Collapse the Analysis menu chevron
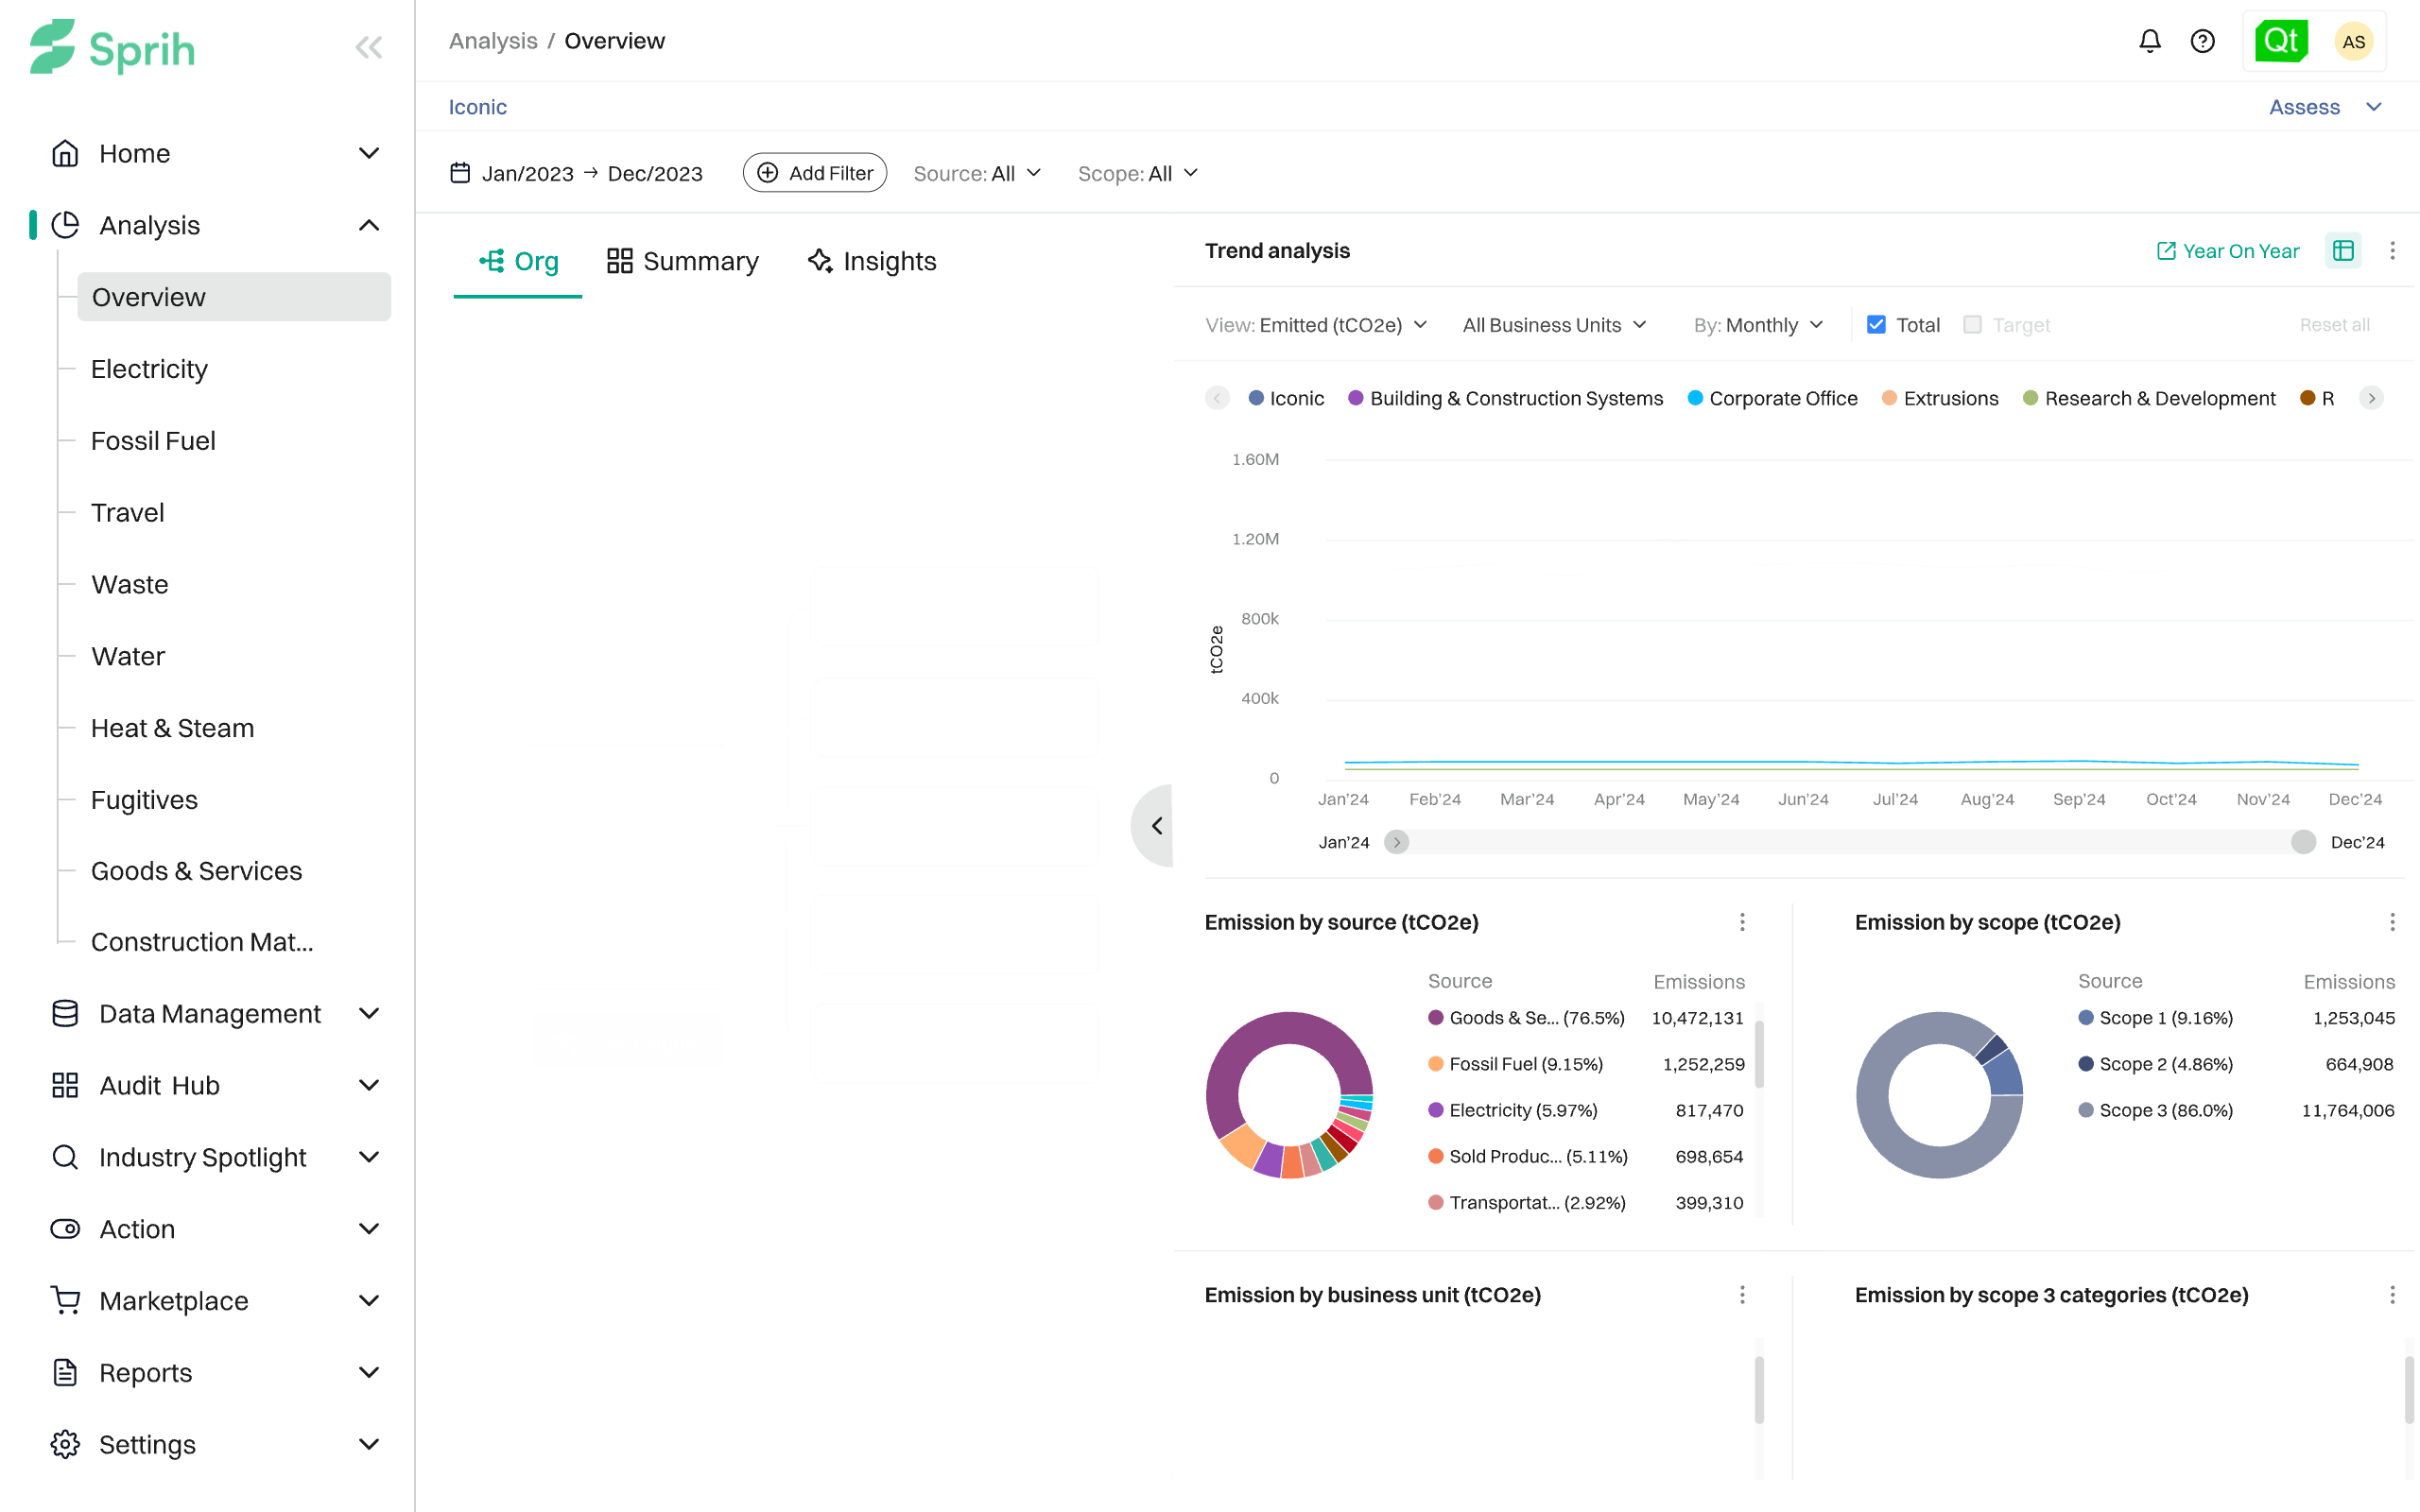2420x1512 pixels. [369, 225]
